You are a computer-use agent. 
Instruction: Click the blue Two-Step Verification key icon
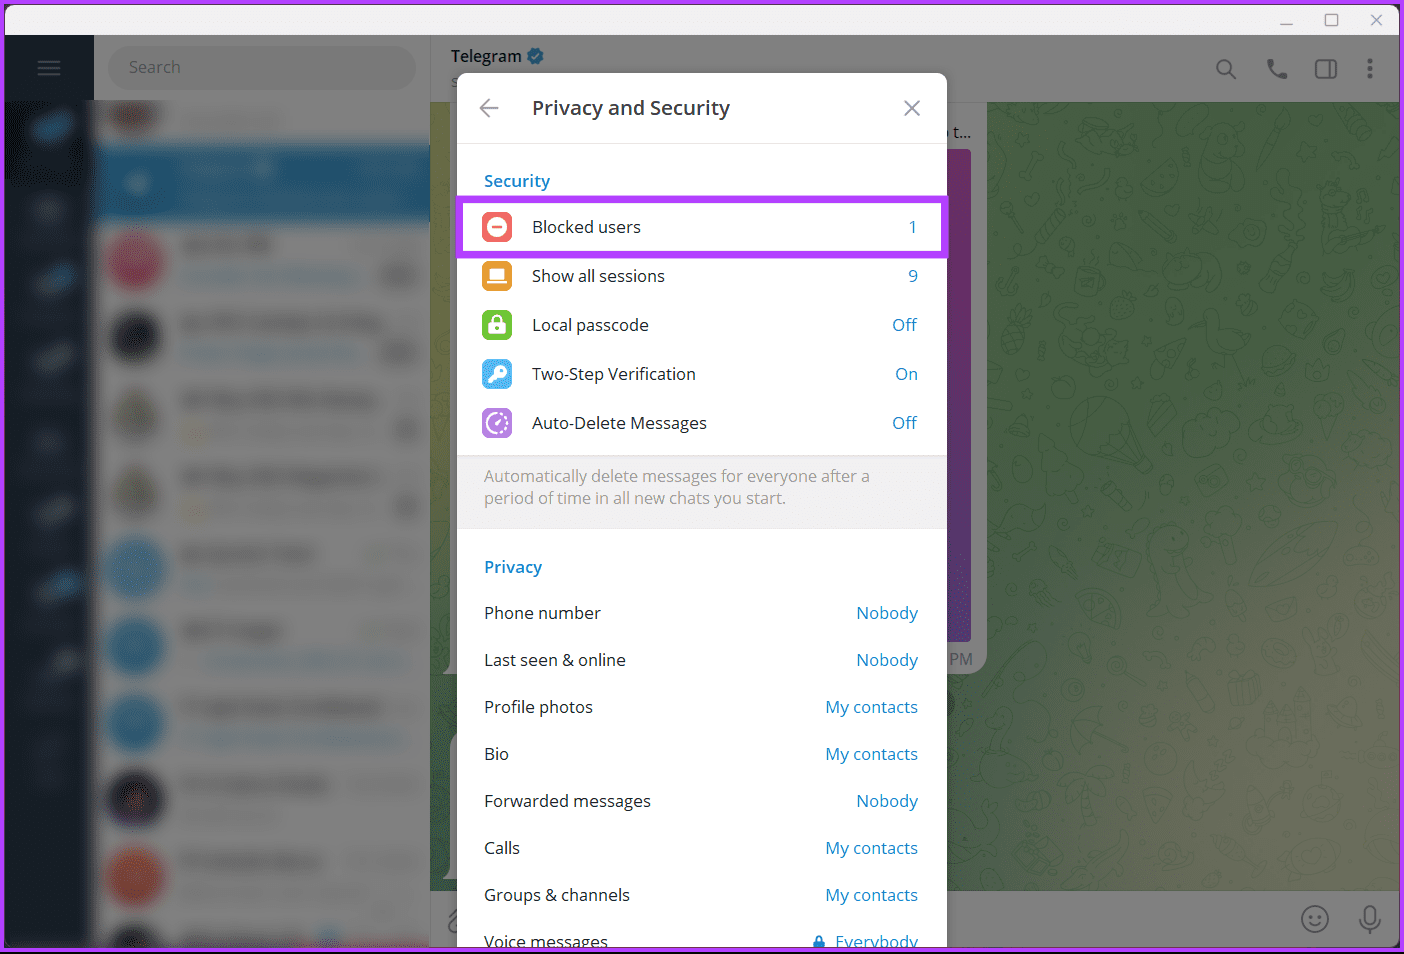coord(497,374)
